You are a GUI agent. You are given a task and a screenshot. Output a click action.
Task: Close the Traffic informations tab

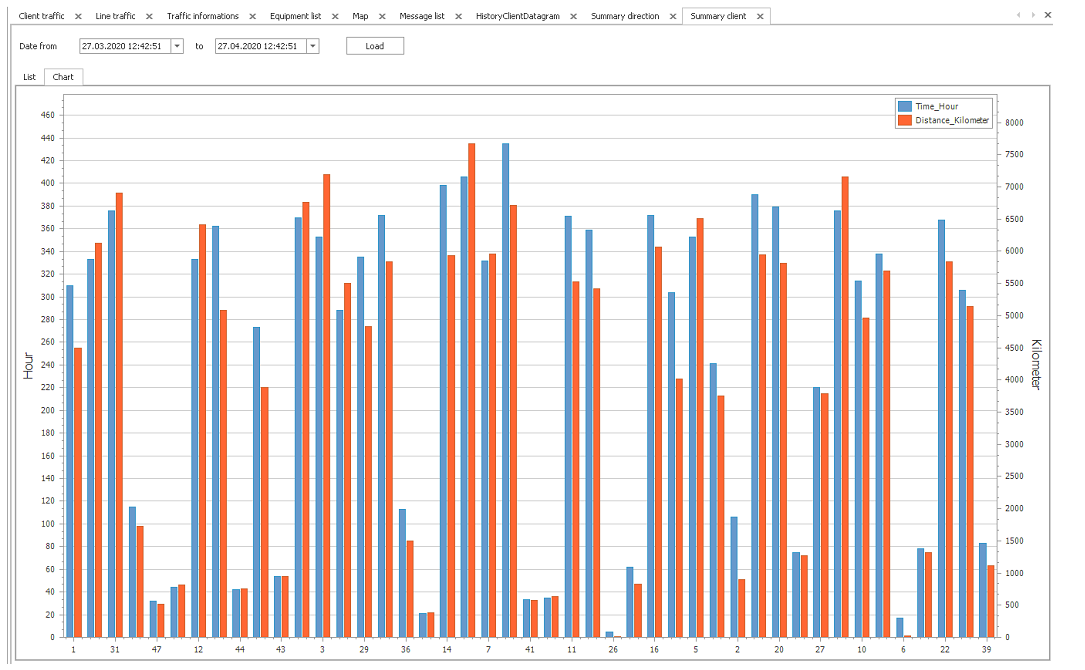tap(252, 17)
